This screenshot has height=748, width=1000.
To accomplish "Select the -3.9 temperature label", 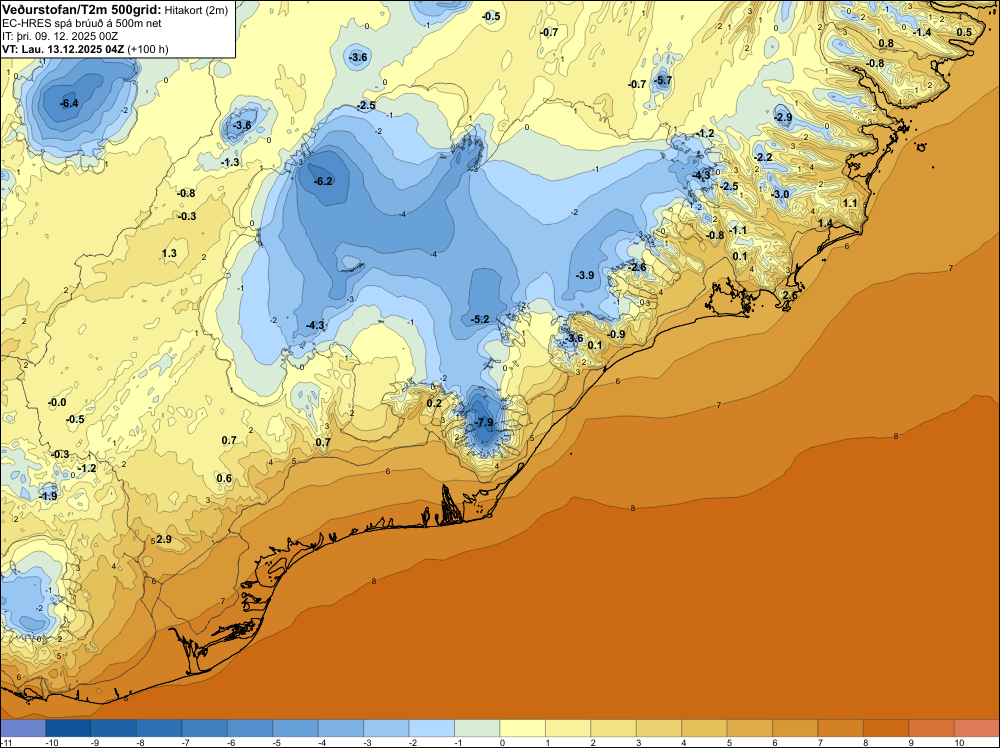I will click(585, 275).
